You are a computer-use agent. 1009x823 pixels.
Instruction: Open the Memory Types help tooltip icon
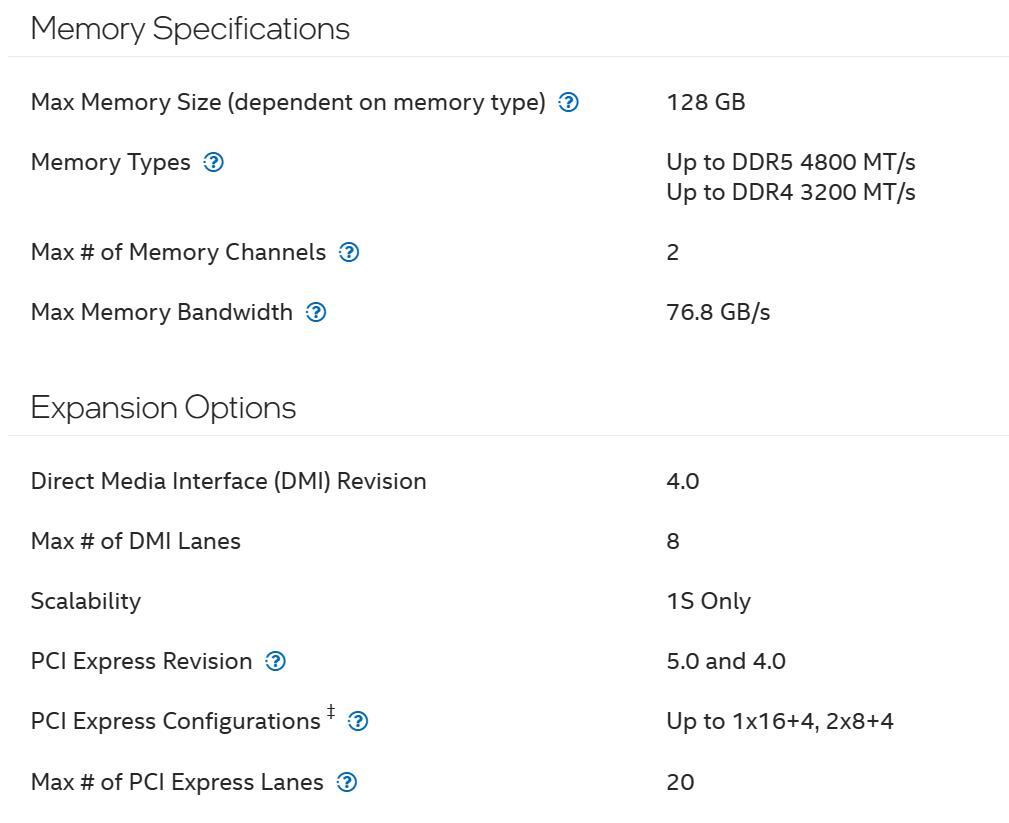[x=213, y=162]
